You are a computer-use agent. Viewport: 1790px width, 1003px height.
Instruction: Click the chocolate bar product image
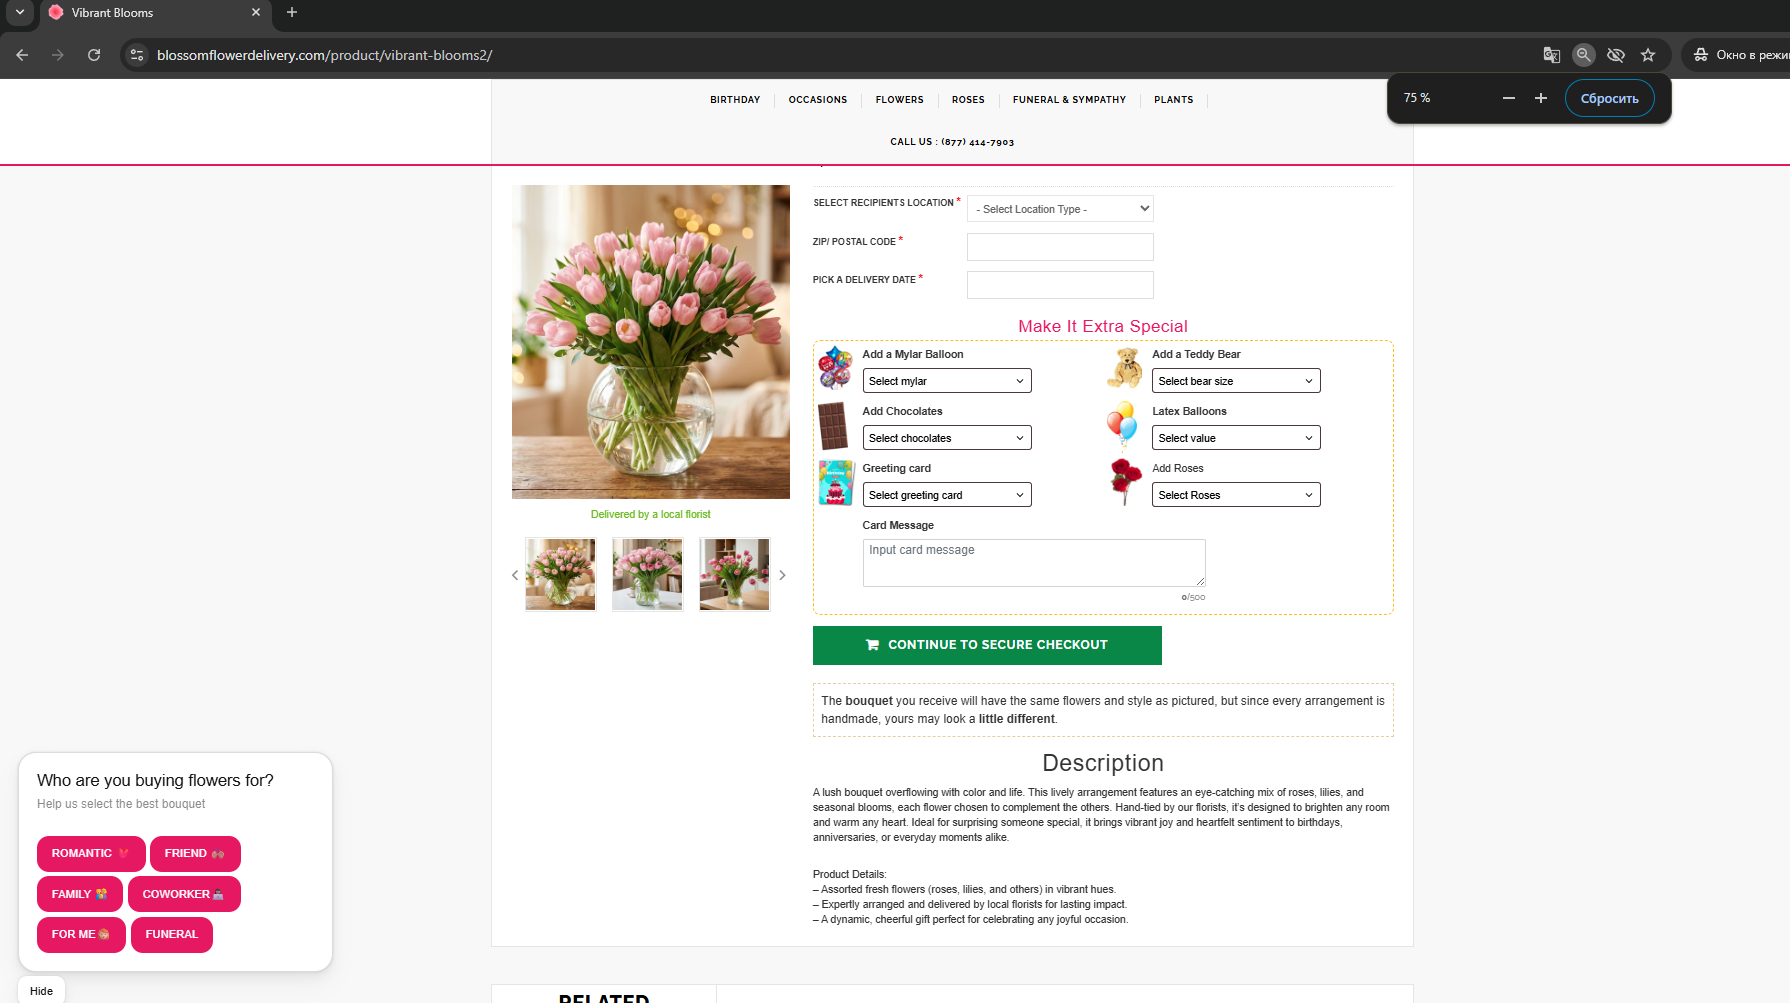pos(833,426)
